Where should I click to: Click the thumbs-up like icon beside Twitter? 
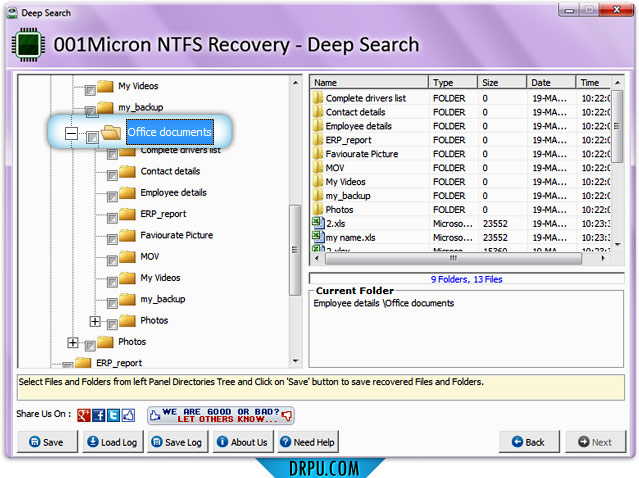128,415
